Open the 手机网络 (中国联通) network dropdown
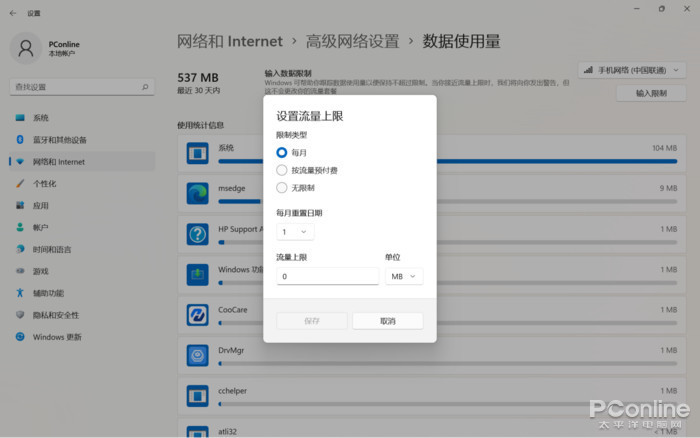The image size is (700, 438). tap(632, 70)
